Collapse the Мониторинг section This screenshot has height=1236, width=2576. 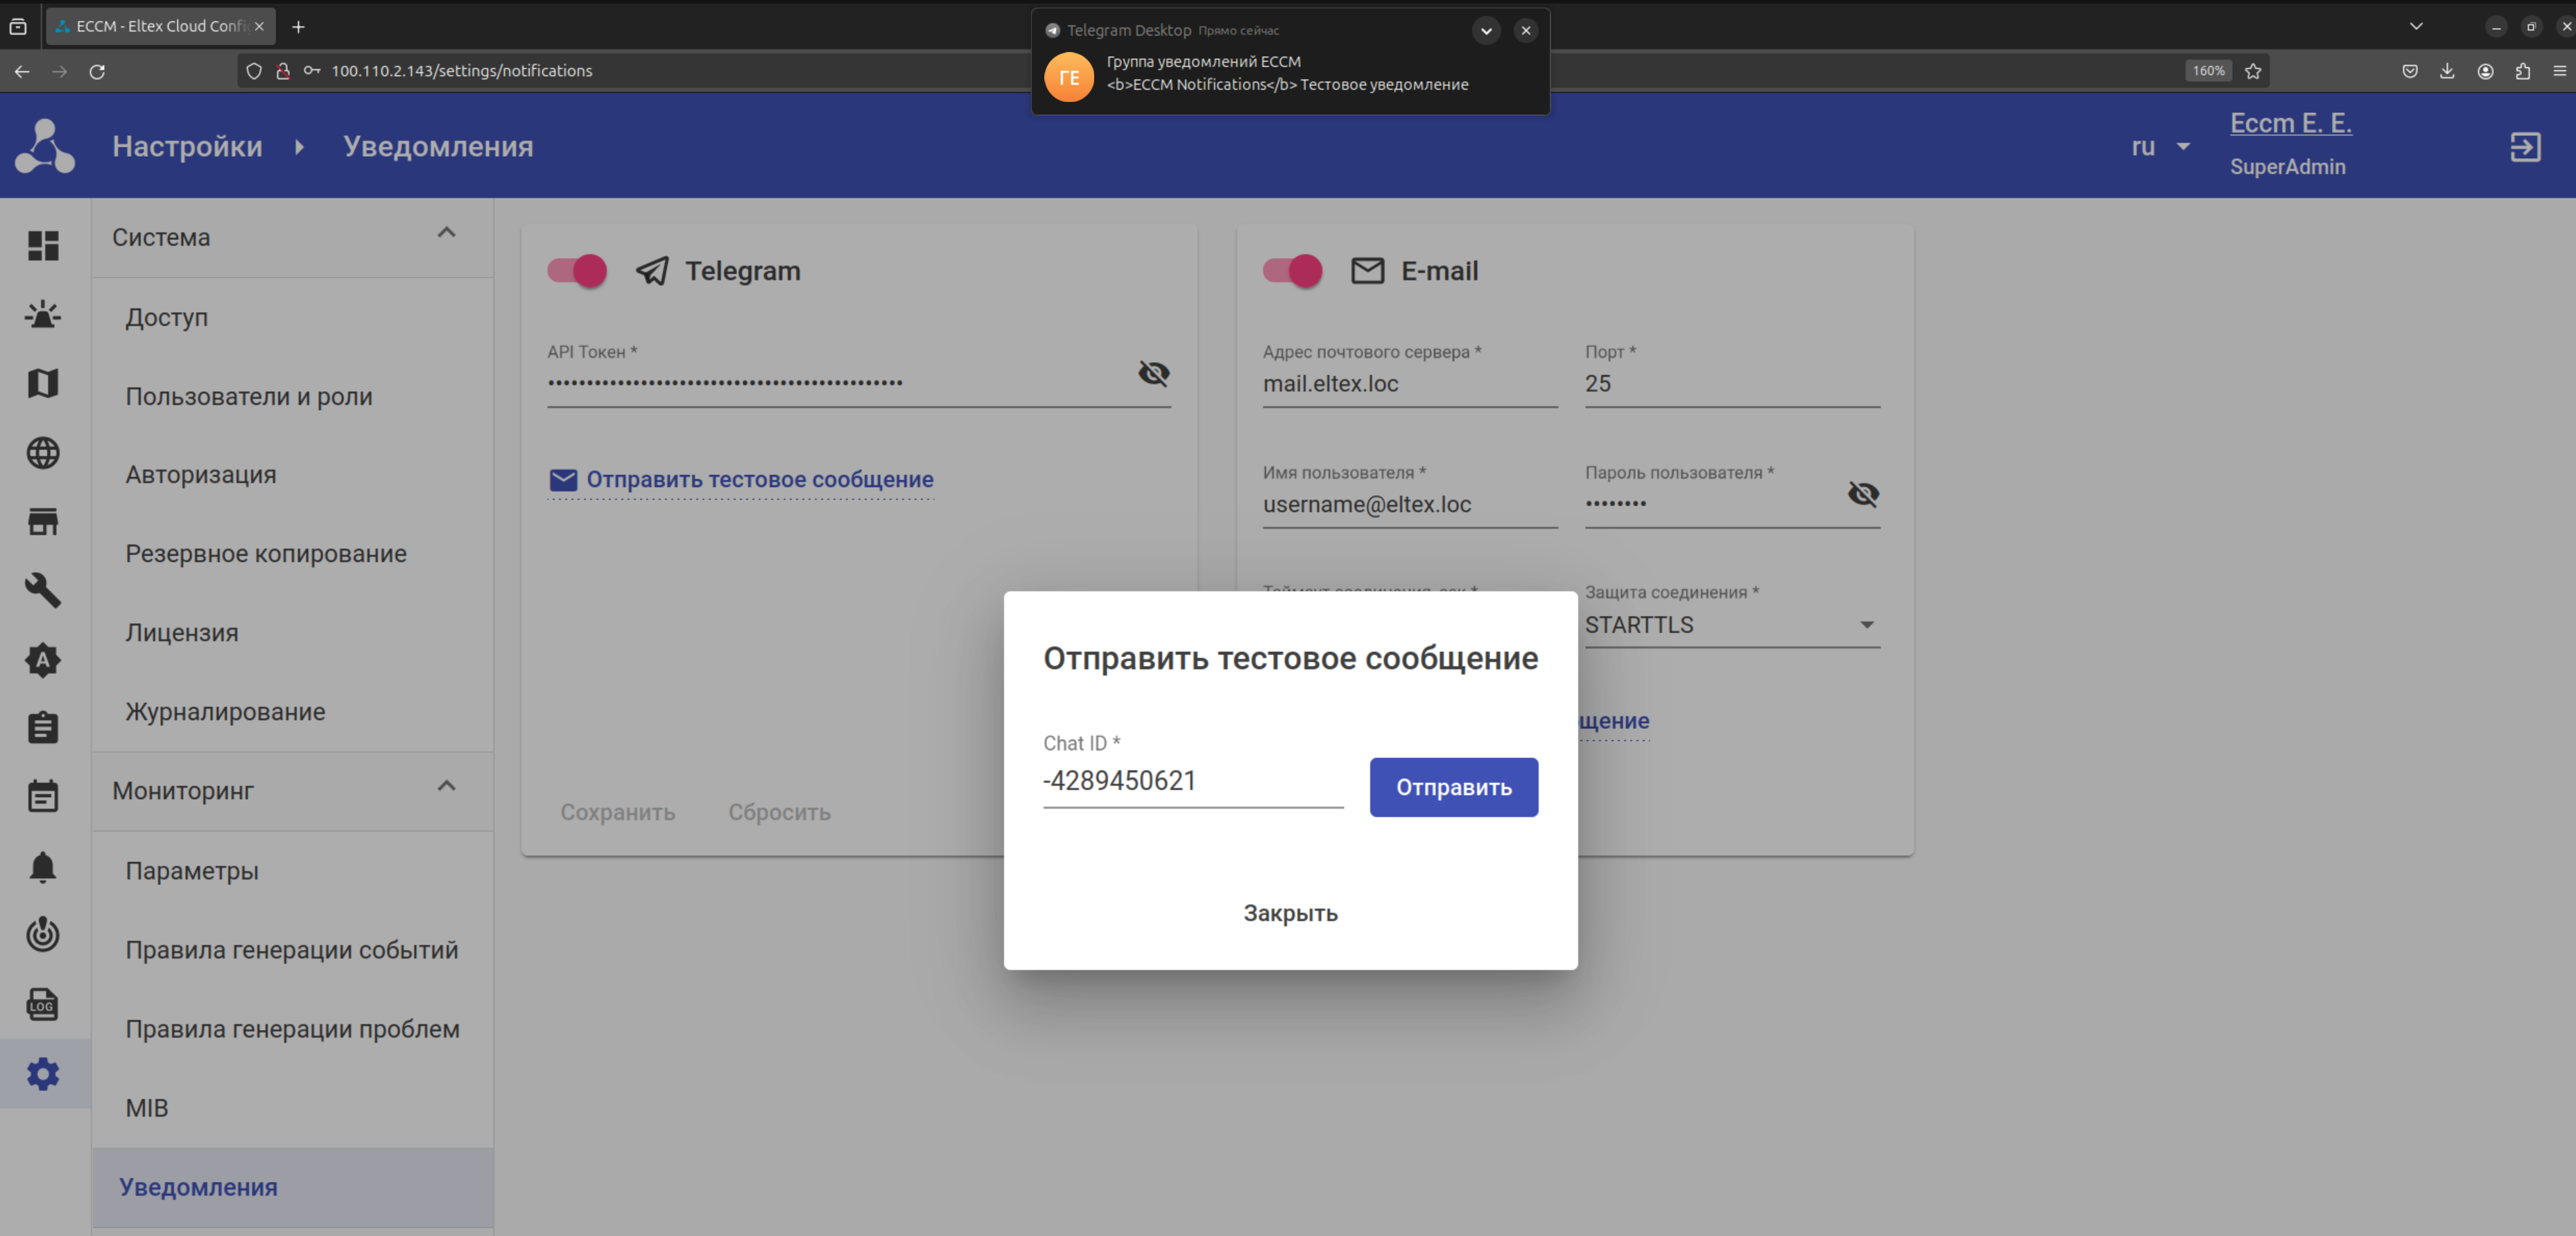(446, 786)
